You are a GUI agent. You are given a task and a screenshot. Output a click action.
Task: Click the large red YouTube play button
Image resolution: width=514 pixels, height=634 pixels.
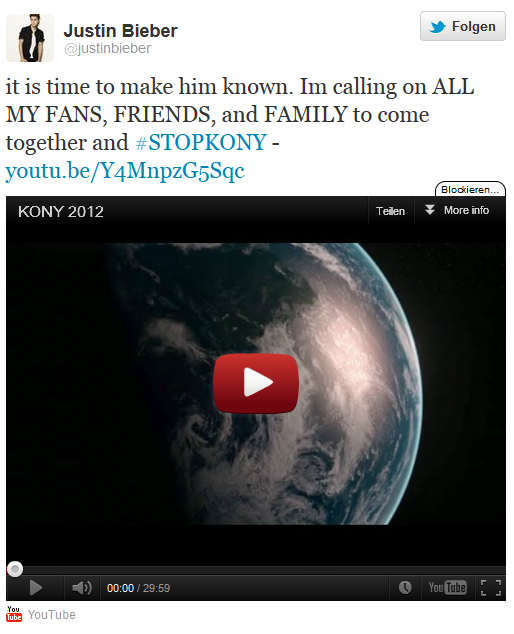pyautogui.click(x=256, y=383)
